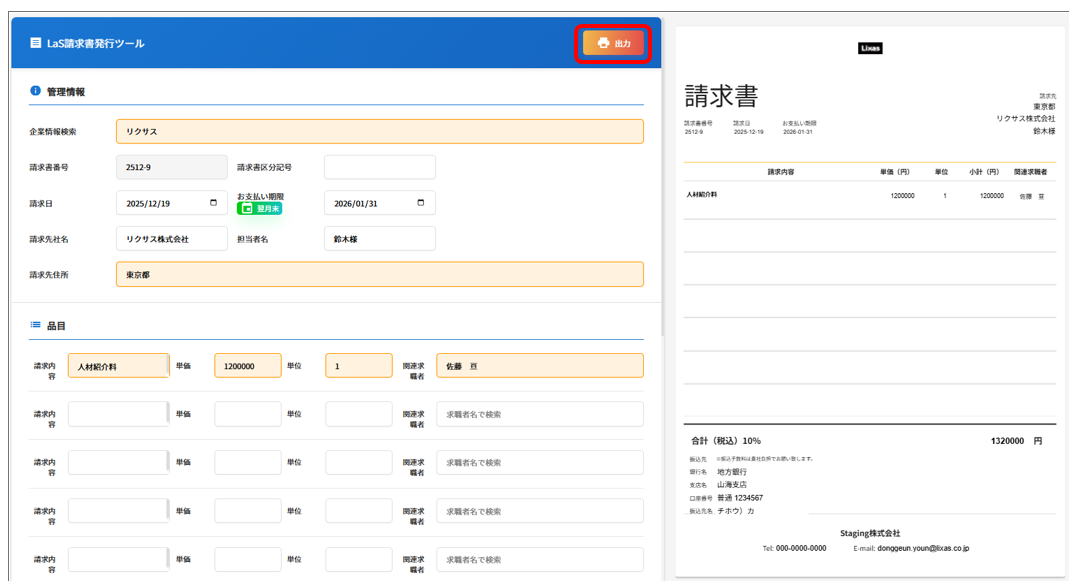
Task: Click the document icon beside LaS請求書発行ツール
Action: (x=36, y=43)
